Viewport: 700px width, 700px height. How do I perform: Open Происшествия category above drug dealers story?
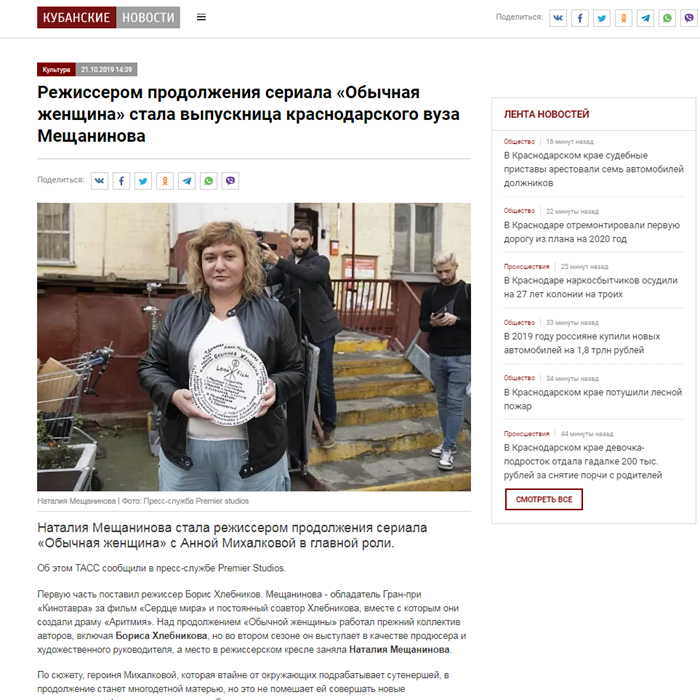[526, 267]
